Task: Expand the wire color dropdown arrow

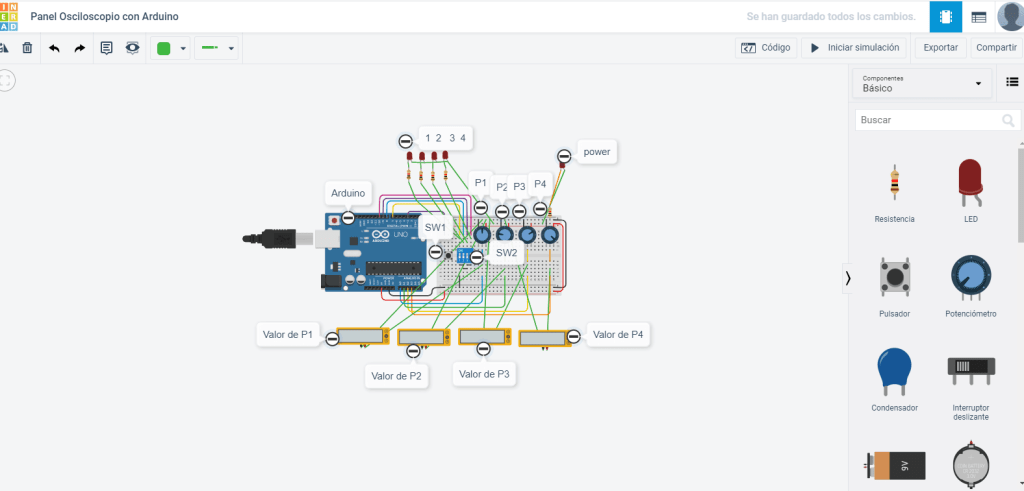Action: (x=183, y=48)
